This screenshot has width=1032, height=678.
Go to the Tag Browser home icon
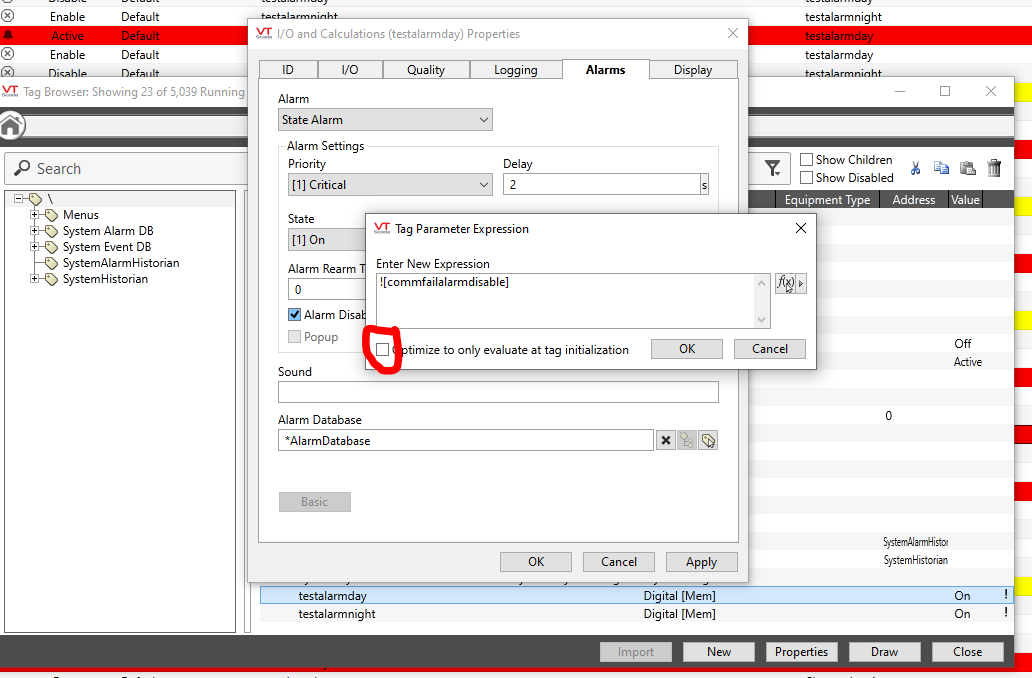tap(12, 126)
